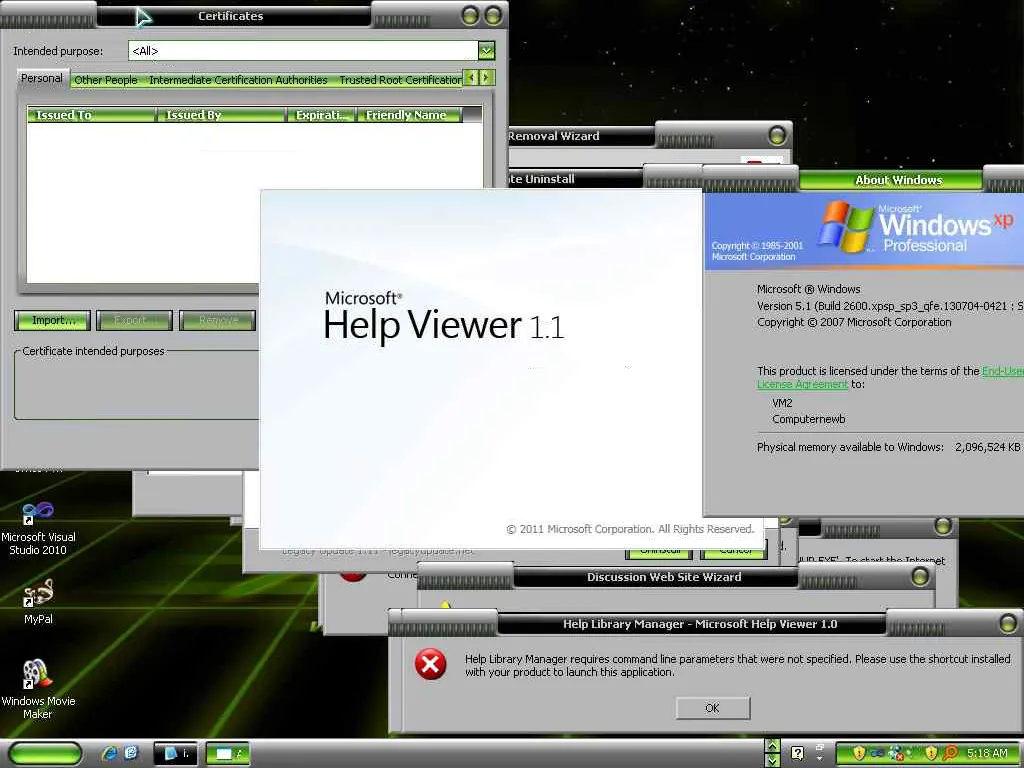Click the Removal Wizard window title bar

581,136
